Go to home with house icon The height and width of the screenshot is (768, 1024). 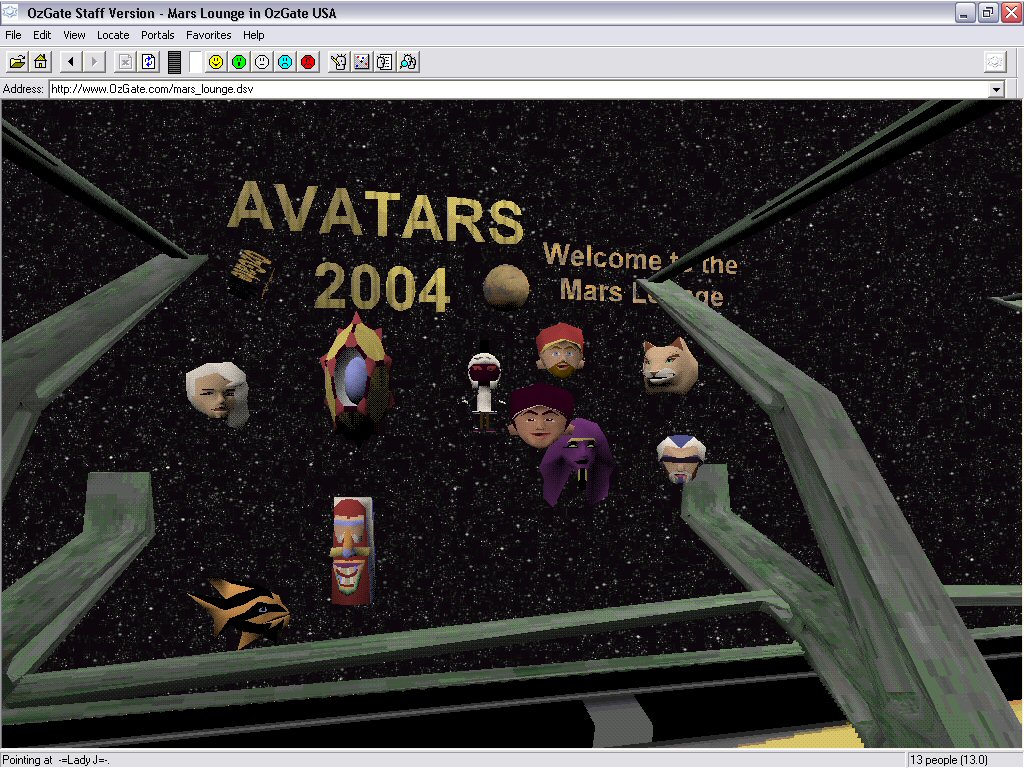pyautogui.click(x=40, y=62)
